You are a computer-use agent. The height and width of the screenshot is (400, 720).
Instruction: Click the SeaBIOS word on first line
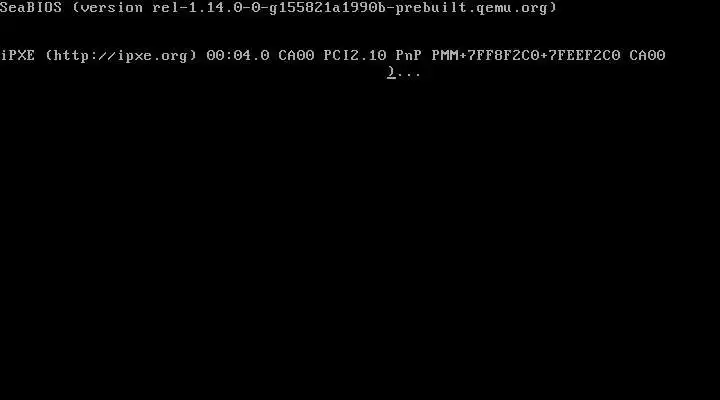click(x=31, y=7)
